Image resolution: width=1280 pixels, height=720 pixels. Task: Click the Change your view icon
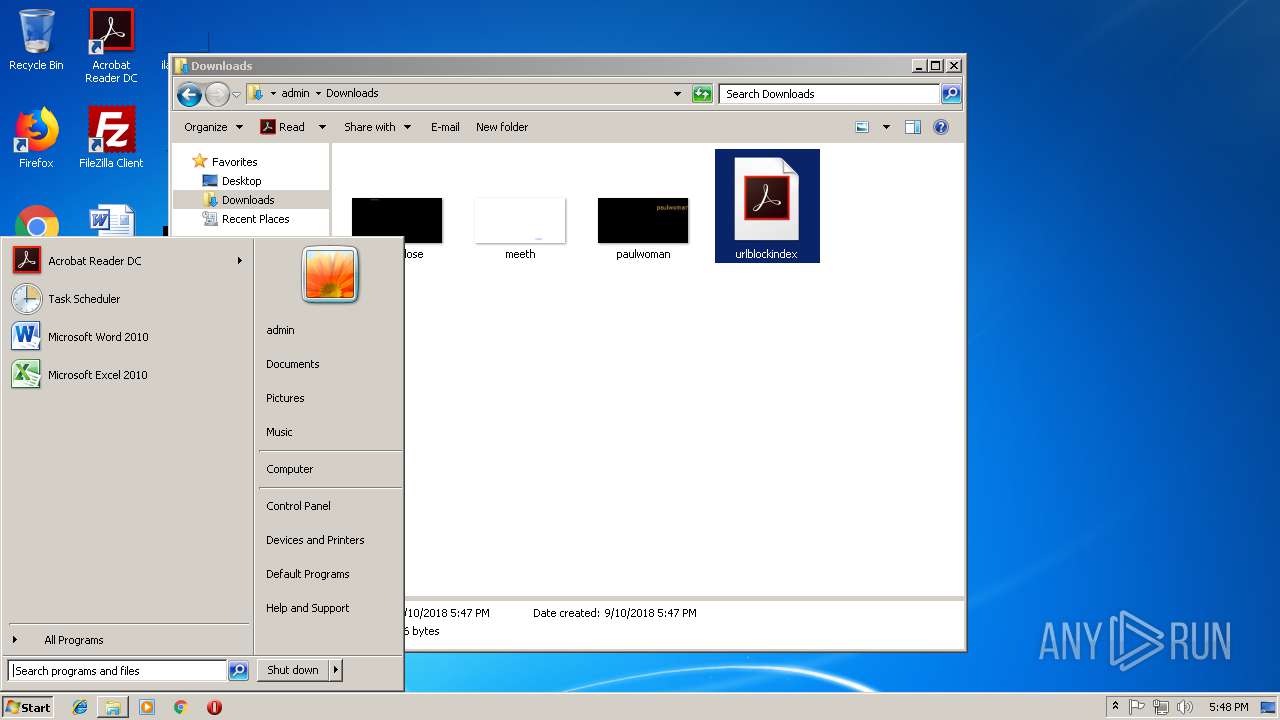point(863,127)
